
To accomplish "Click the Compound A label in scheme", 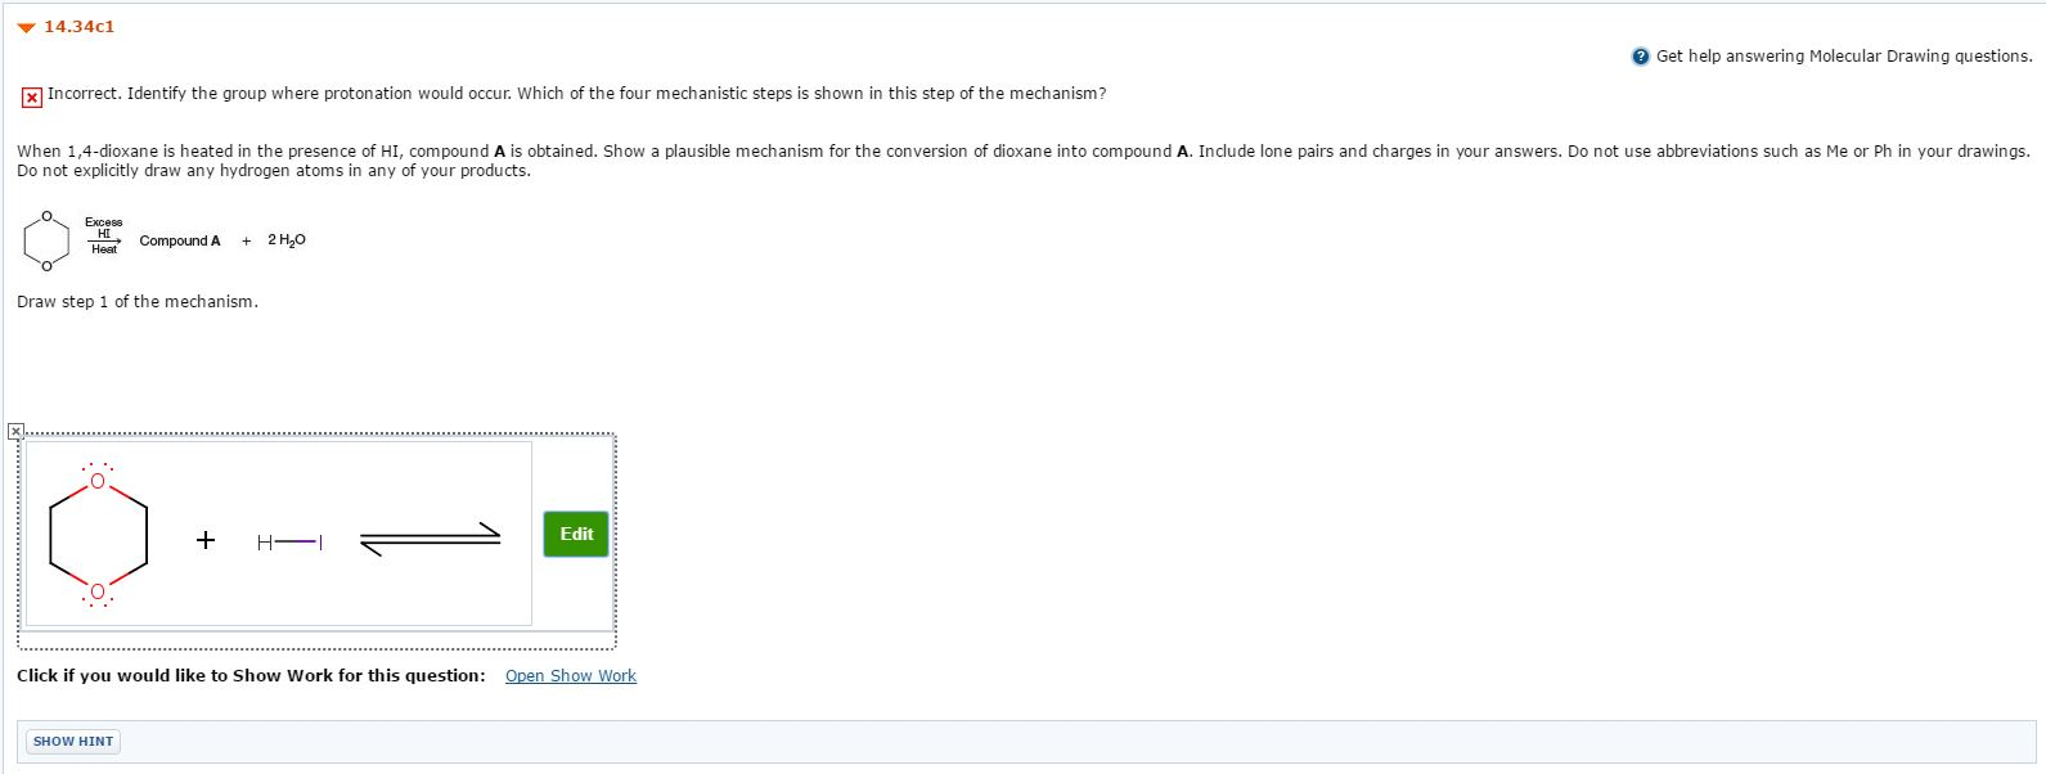I will point(180,241).
